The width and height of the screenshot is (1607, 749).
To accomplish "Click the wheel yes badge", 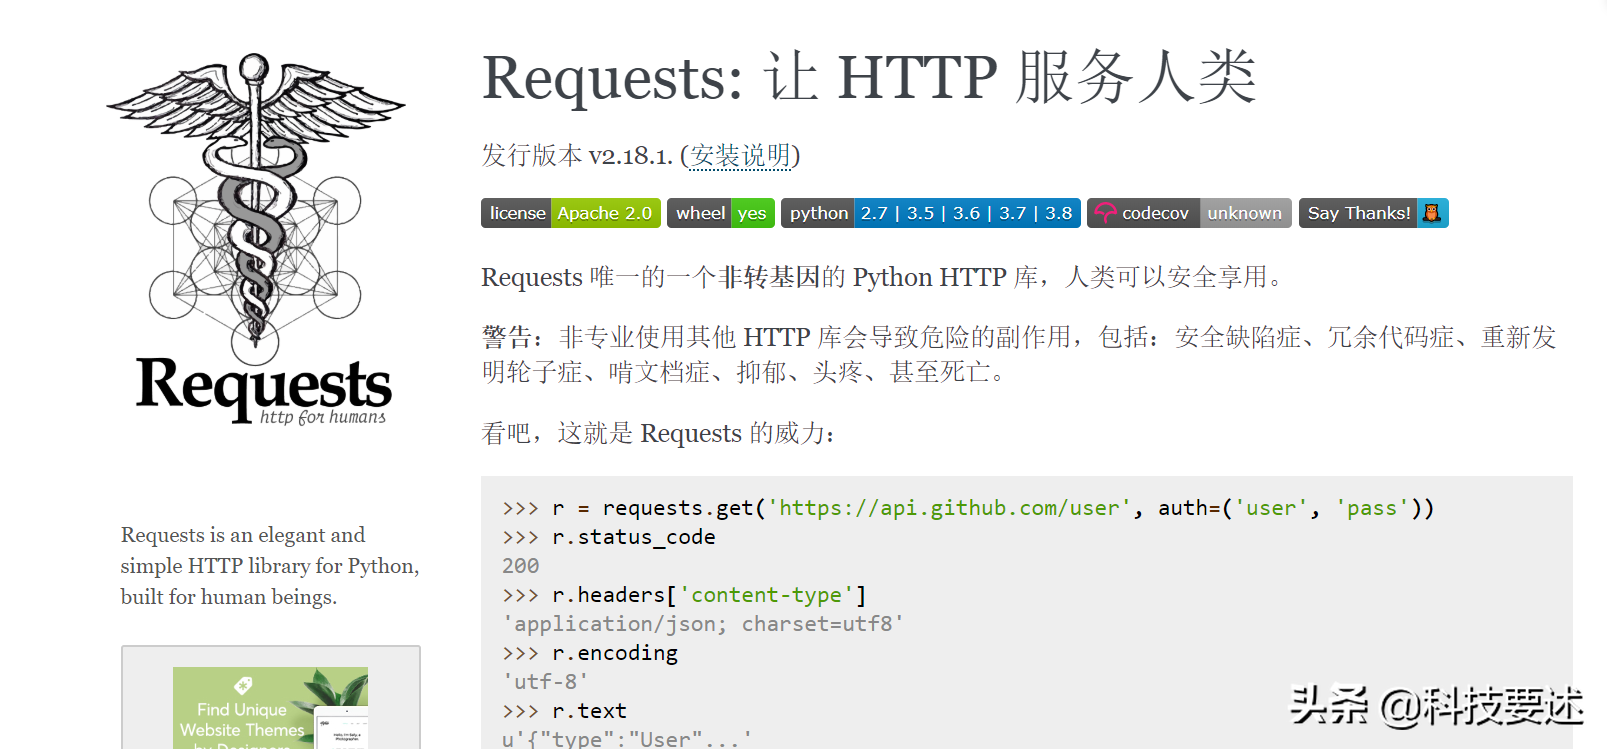I will pyautogui.click(x=721, y=213).
